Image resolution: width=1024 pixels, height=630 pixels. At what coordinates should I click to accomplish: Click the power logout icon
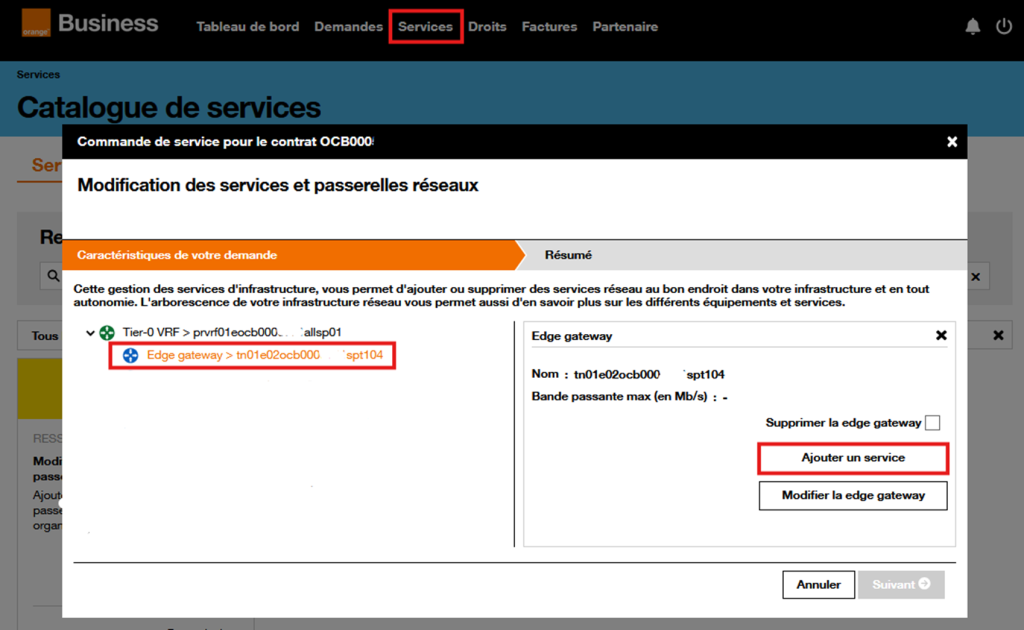pyautogui.click(x=1004, y=27)
